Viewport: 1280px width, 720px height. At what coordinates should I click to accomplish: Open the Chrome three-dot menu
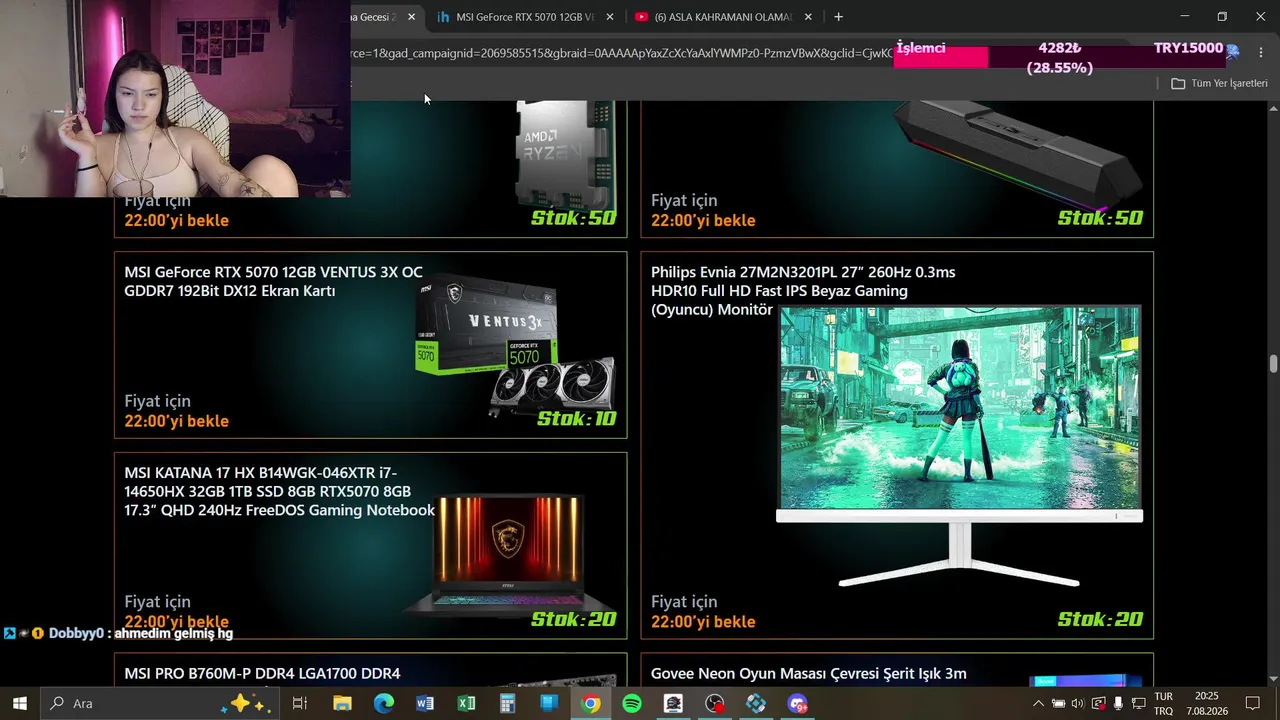tap(1261, 52)
